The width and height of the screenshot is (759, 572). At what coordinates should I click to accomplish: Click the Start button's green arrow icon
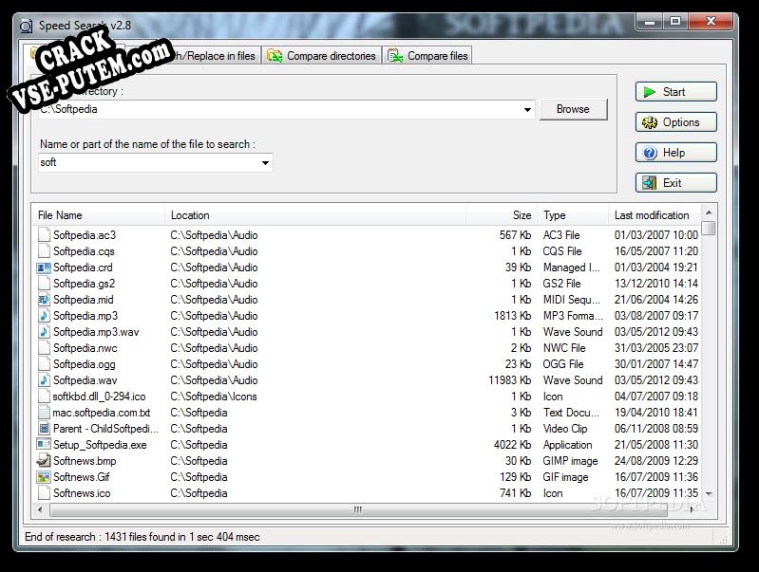[650, 92]
